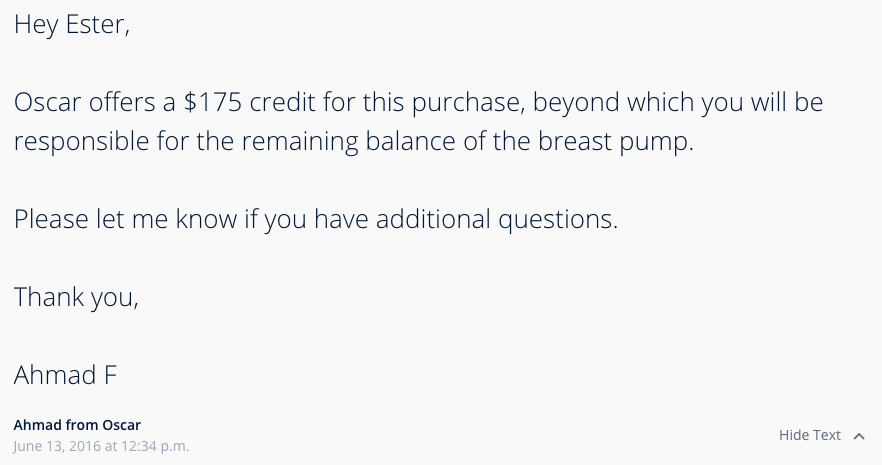This screenshot has width=882, height=465.
Task: Open sender name Ahmad from Oscar
Action: 77,425
